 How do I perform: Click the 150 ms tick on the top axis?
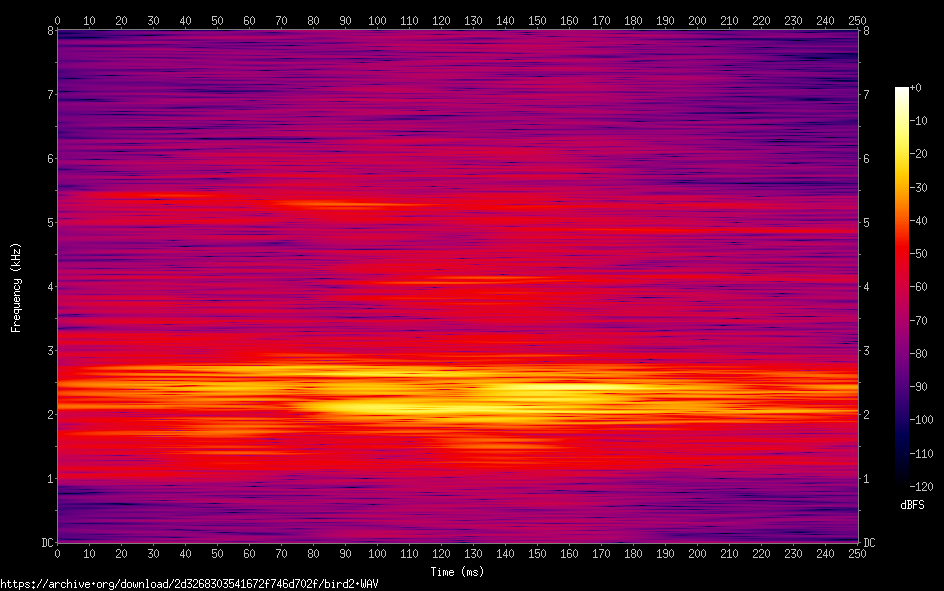[537, 19]
